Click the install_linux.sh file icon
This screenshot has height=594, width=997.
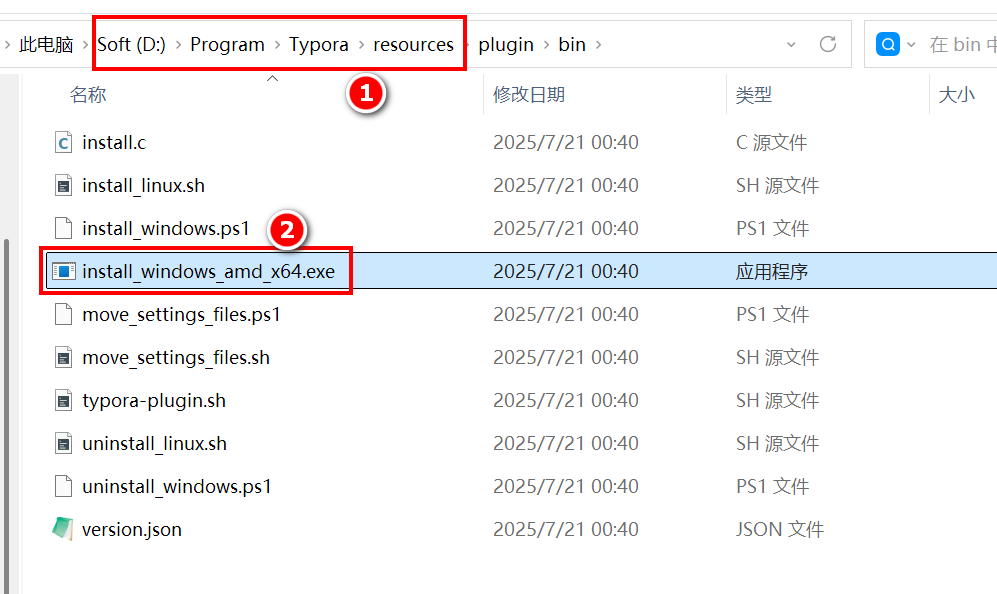(x=64, y=186)
